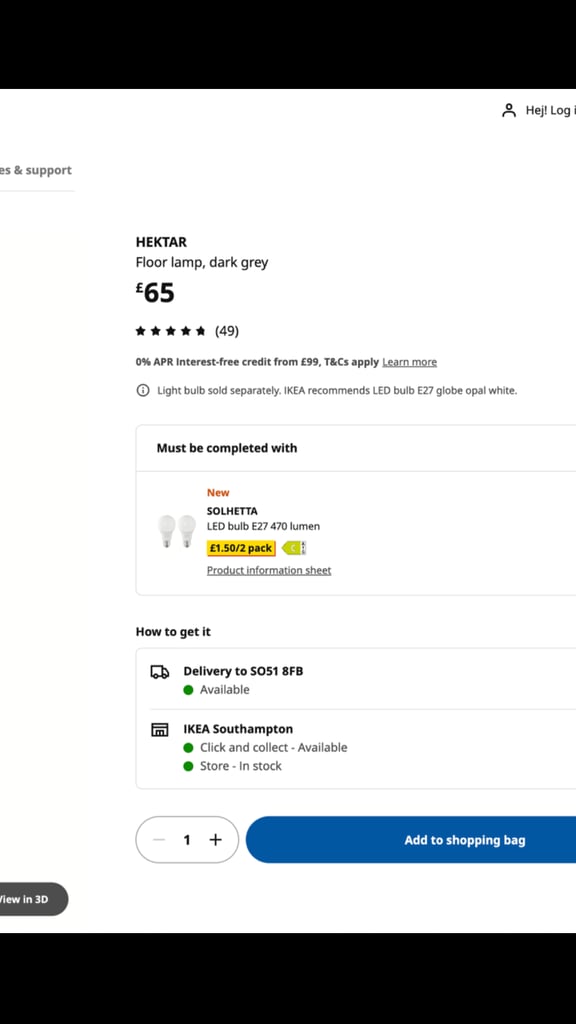Image resolution: width=576 pixels, height=1024 pixels.
Task: Click the user account profile icon
Action: tap(509, 110)
